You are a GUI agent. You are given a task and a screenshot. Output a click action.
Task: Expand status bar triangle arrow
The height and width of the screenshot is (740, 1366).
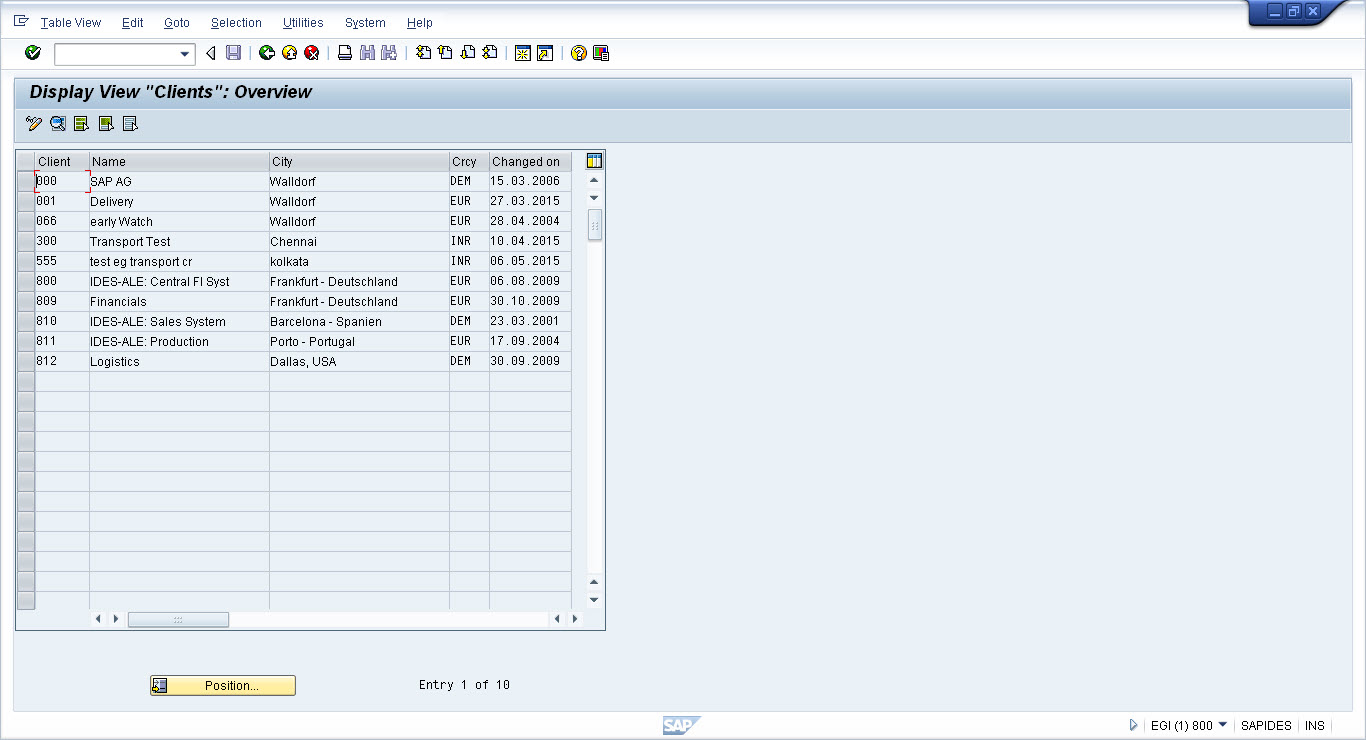tap(1133, 725)
